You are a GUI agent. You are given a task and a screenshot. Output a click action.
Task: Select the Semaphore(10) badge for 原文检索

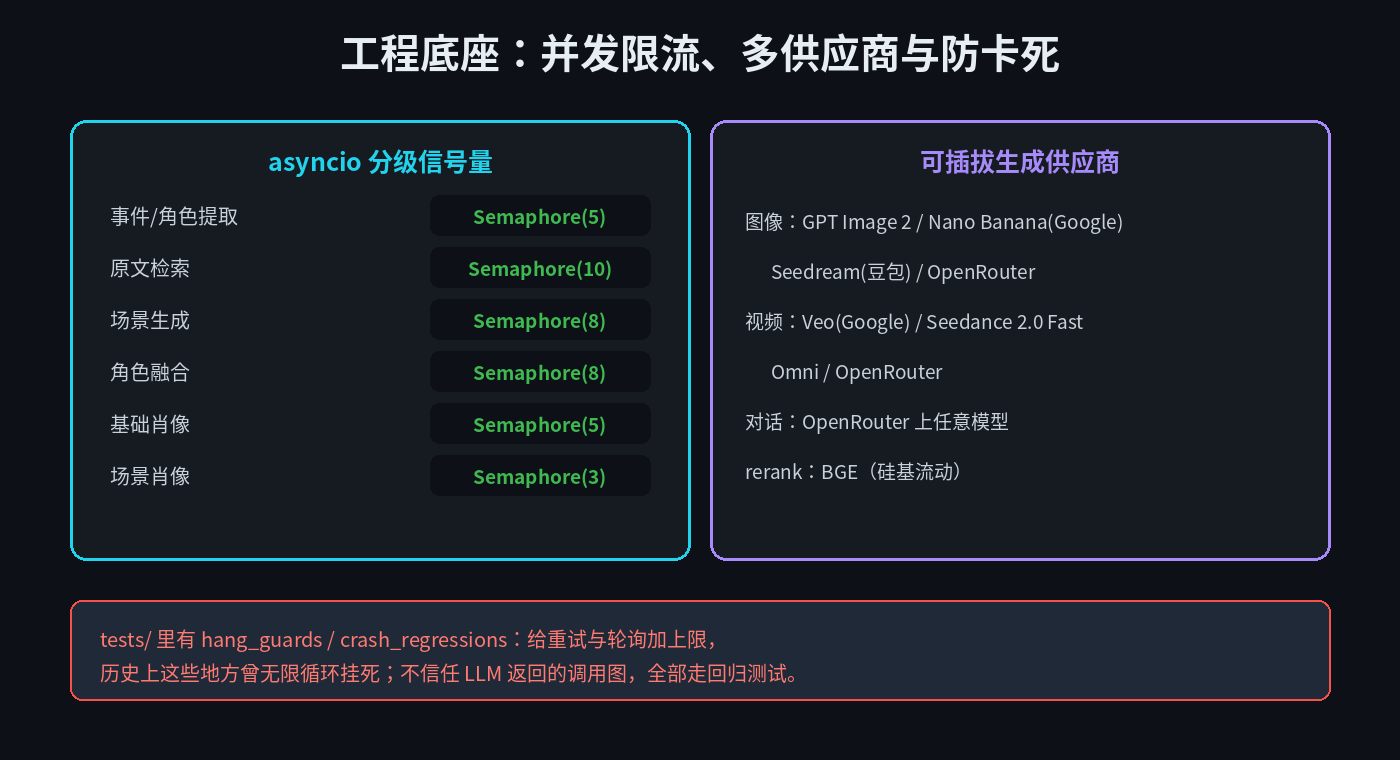click(540, 268)
